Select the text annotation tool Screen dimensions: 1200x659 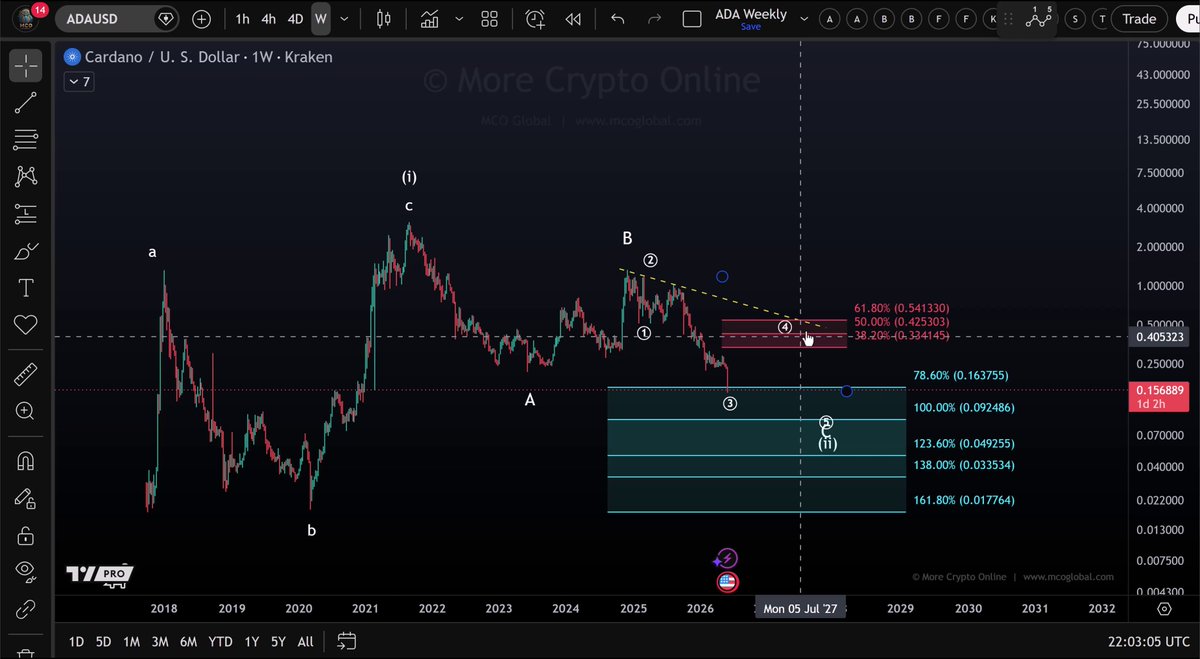coord(25,288)
